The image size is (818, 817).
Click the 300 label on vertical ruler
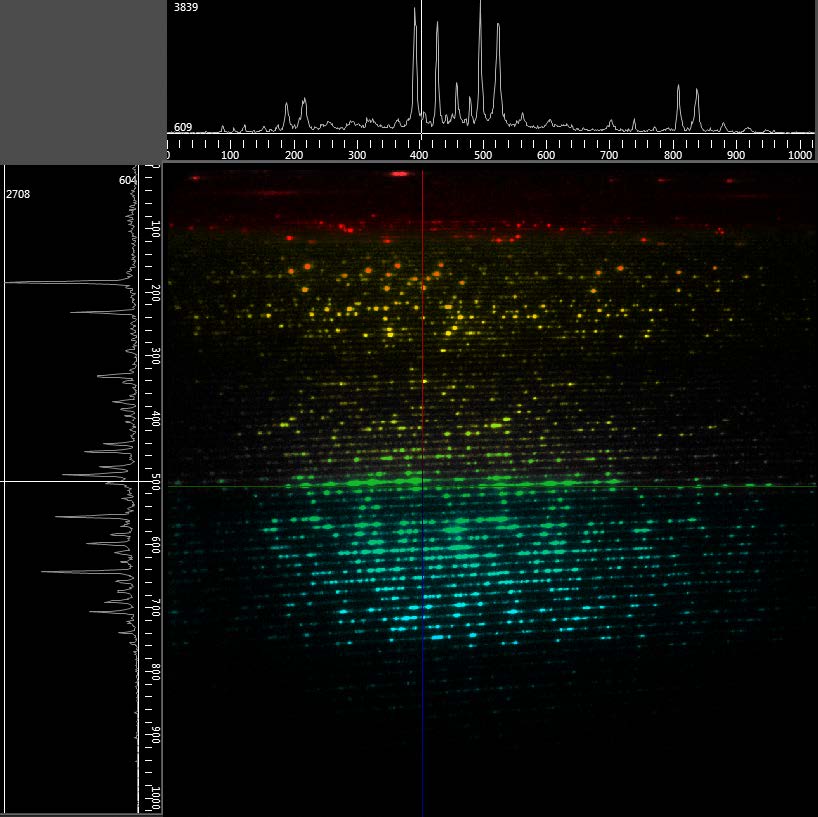[155, 356]
